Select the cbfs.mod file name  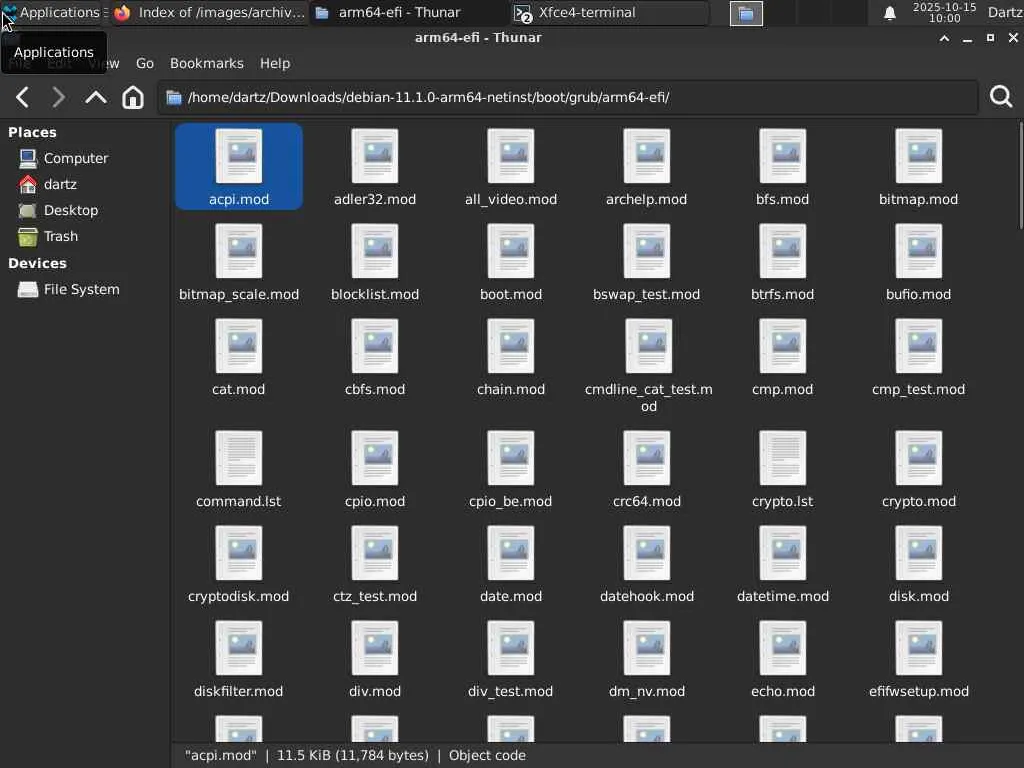click(375, 389)
